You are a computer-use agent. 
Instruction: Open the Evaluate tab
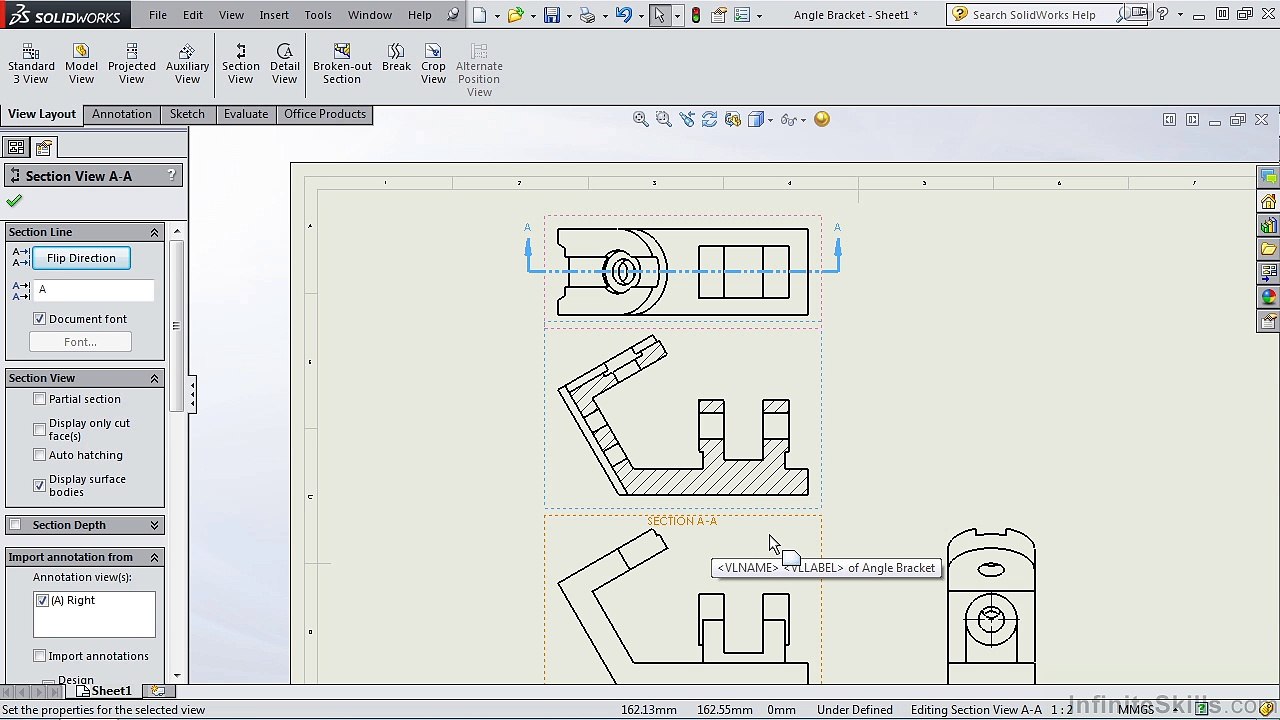click(x=246, y=114)
